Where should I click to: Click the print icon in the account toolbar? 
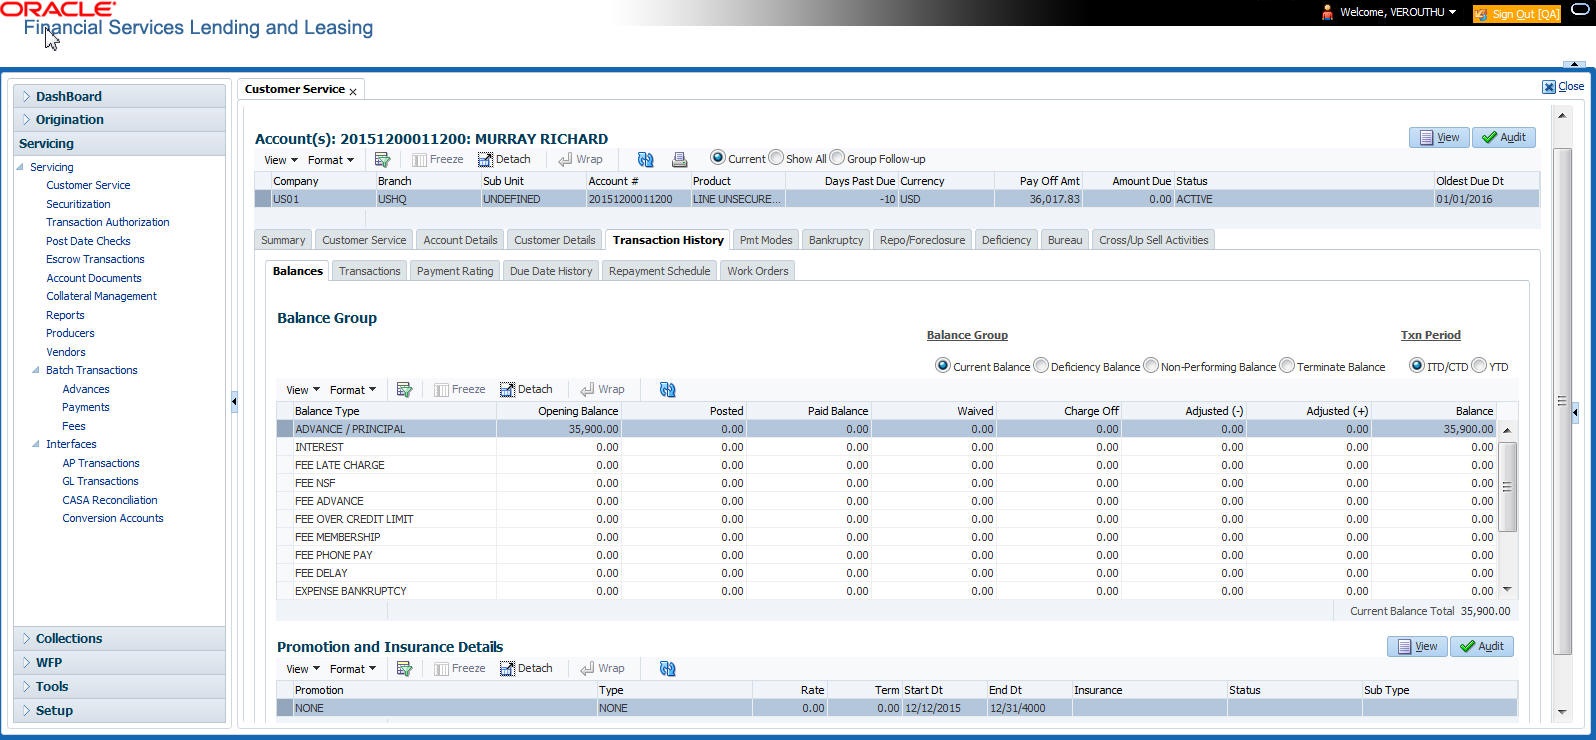[679, 159]
